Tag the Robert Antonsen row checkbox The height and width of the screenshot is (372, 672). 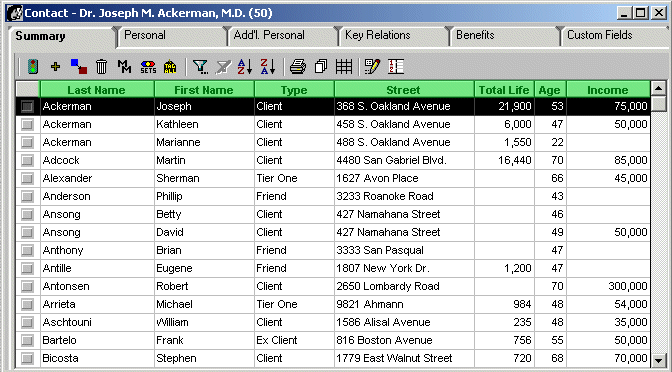[27, 287]
